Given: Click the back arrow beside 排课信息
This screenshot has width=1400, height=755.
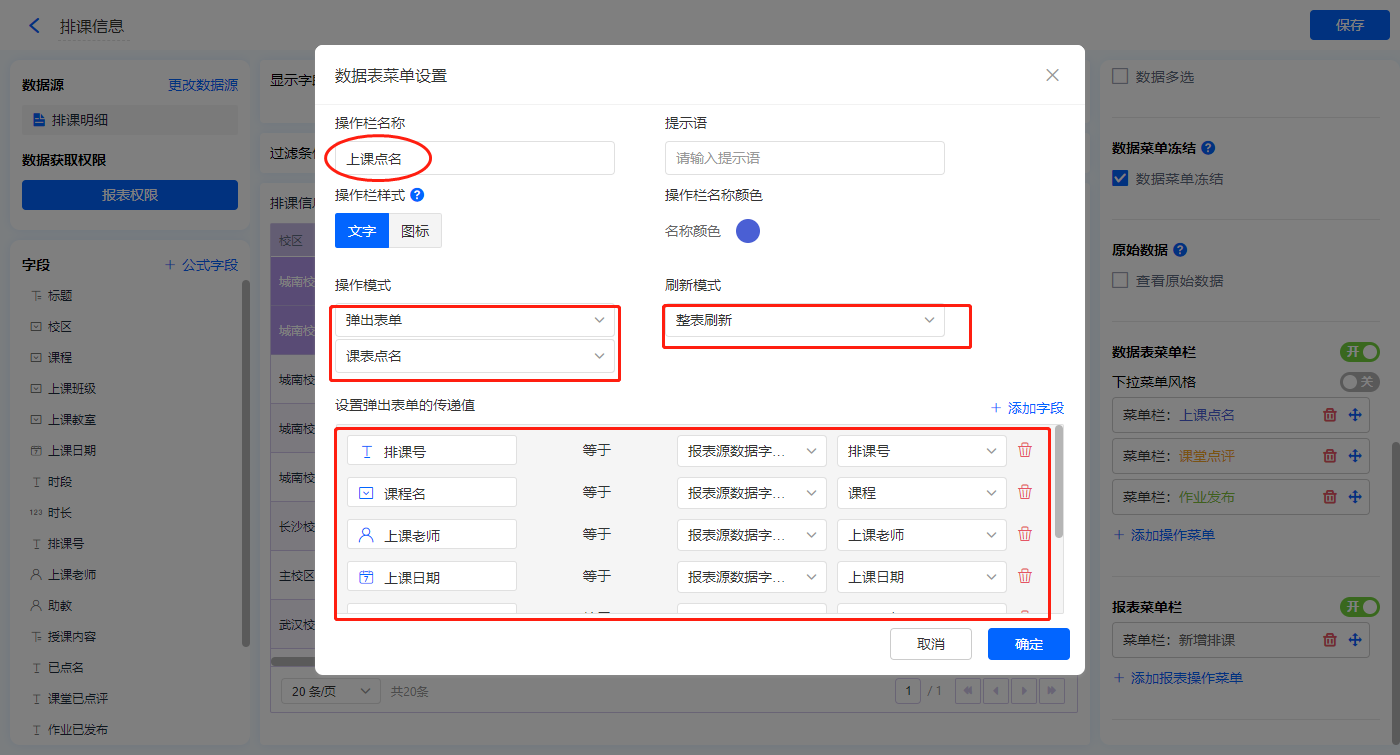Looking at the screenshot, I should coord(35,26).
